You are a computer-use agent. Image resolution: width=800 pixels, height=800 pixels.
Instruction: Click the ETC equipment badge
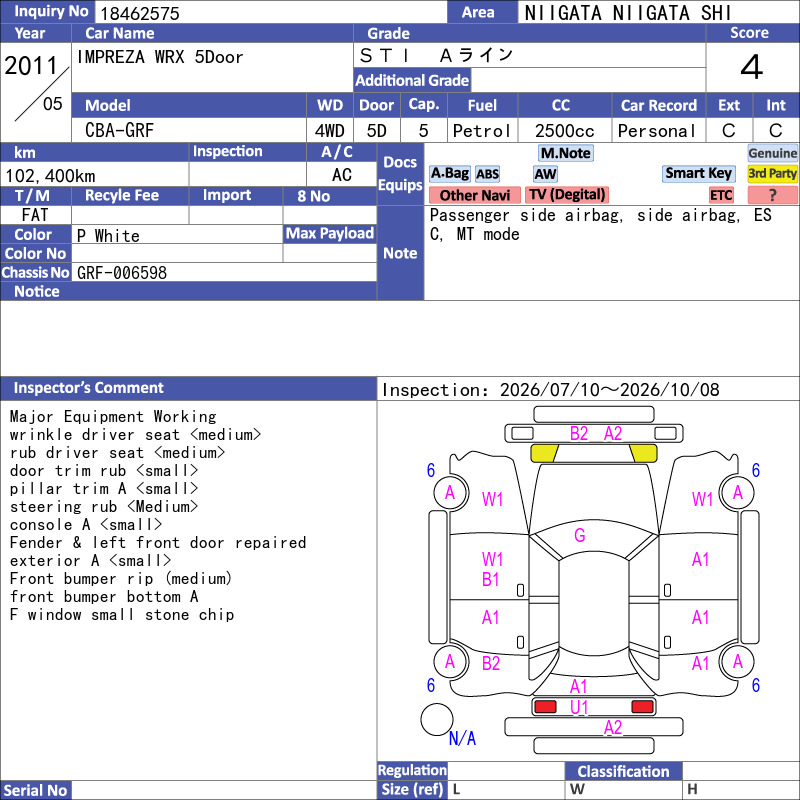tap(721, 195)
